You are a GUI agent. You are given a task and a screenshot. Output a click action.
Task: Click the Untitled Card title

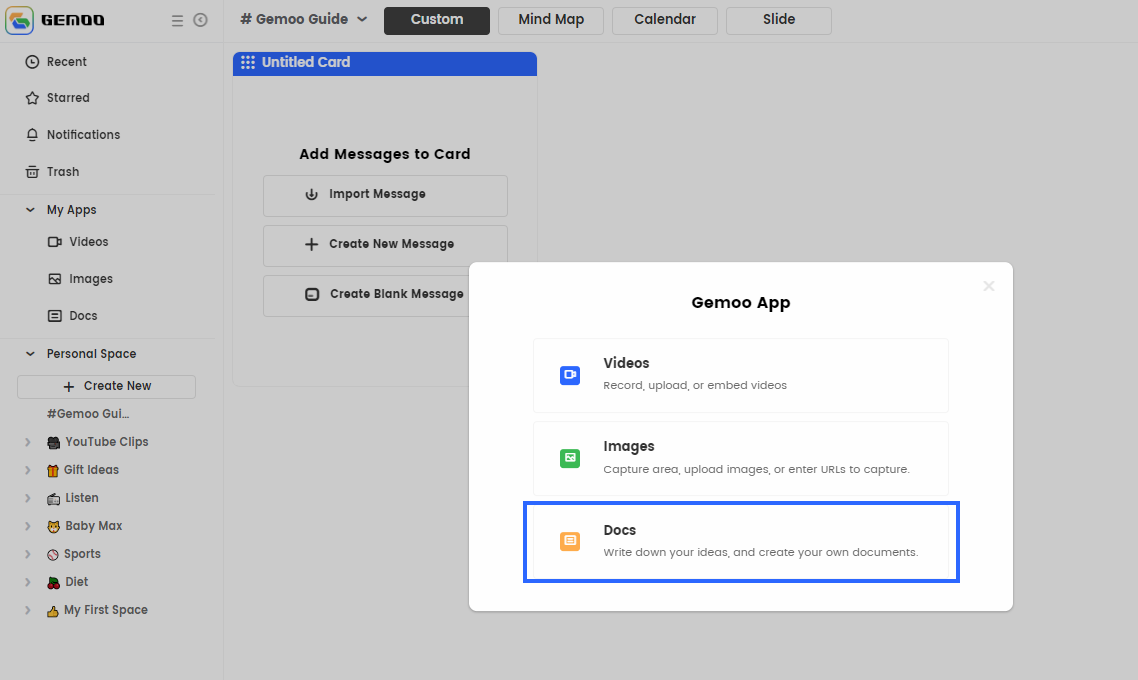(x=306, y=62)
